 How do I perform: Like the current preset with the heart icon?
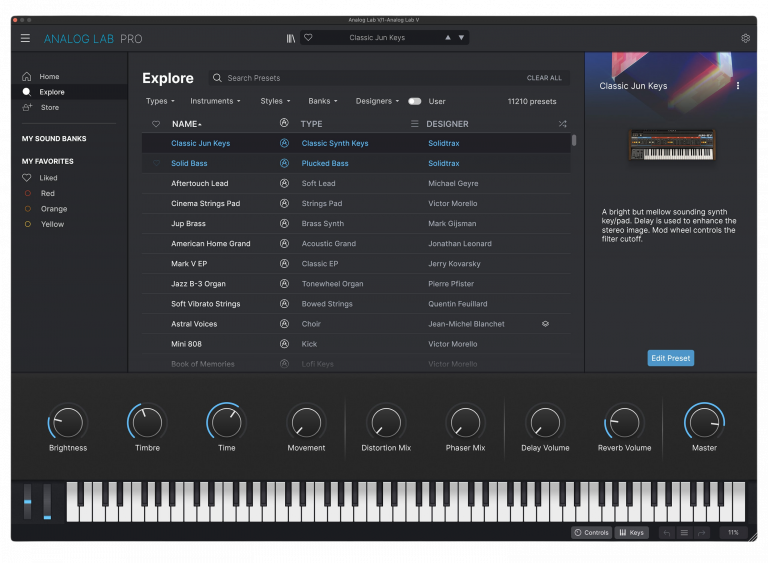(308, 38)
